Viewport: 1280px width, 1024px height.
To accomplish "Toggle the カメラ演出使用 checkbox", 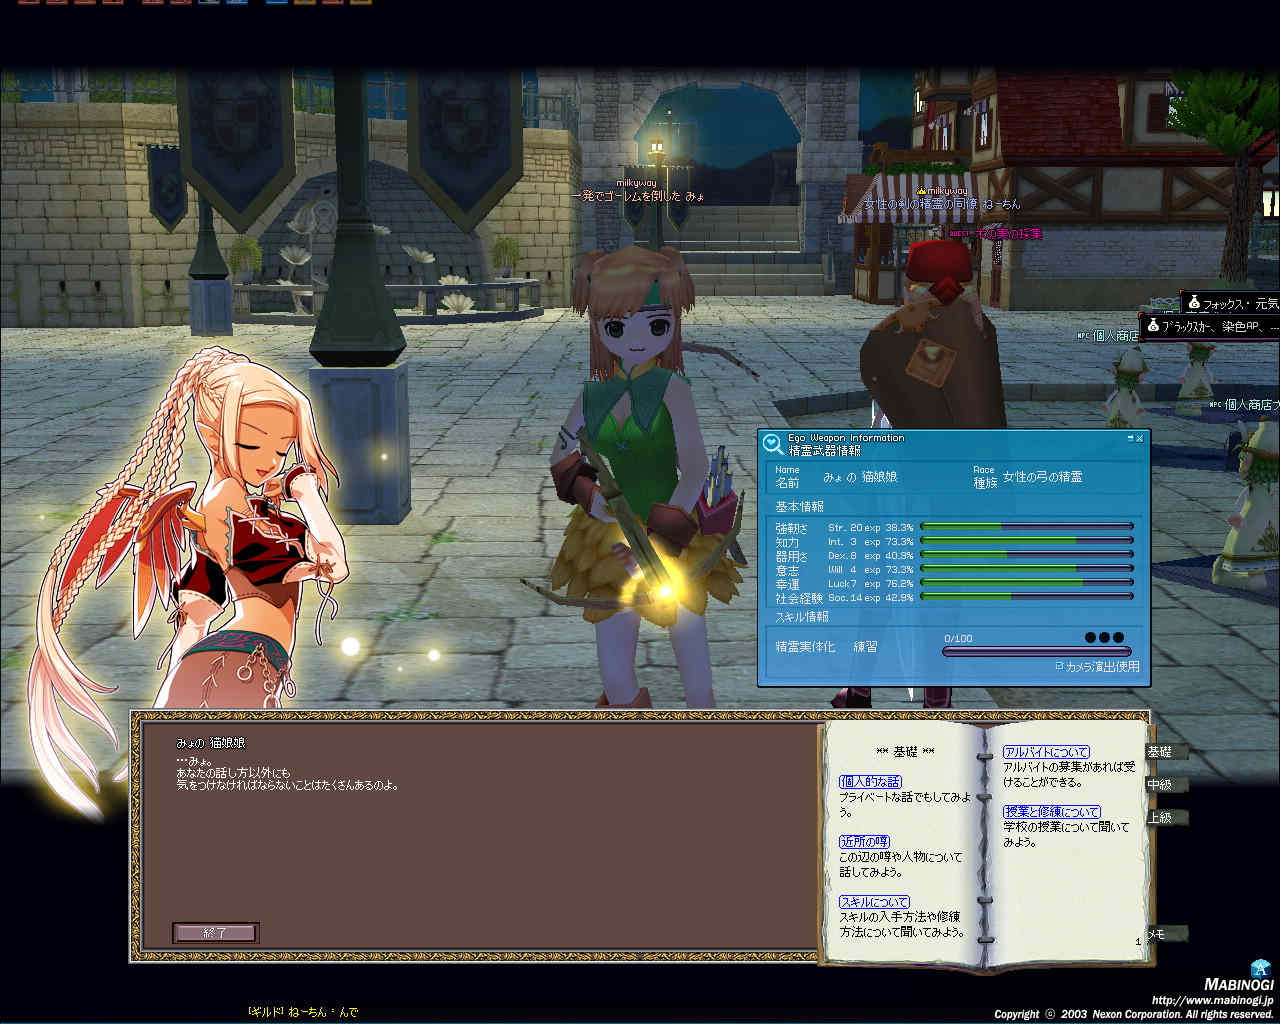I will pyautogui.click(x=1060, y=665).
